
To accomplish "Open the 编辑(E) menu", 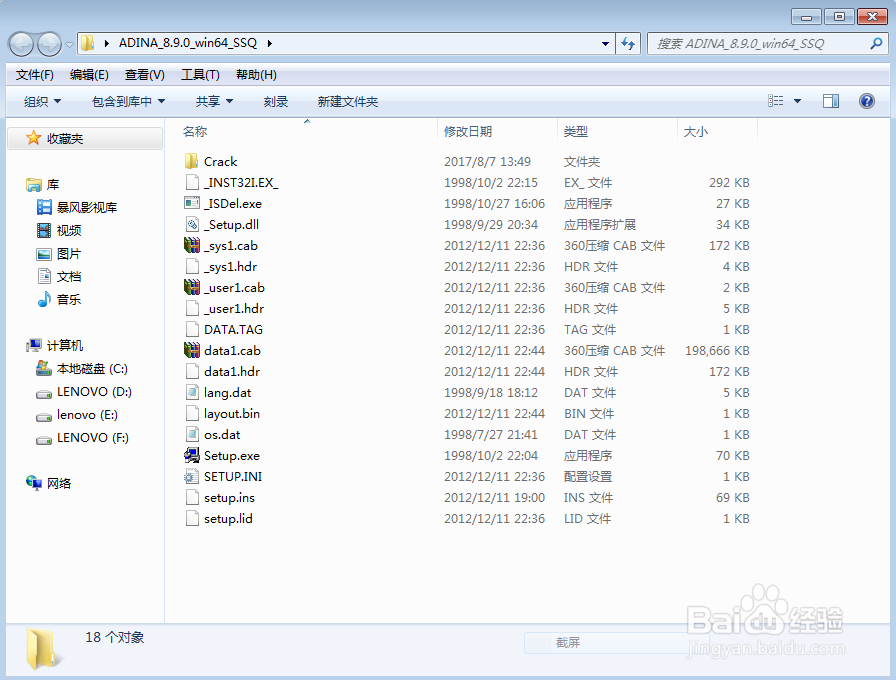I will [x=89, y=75].
